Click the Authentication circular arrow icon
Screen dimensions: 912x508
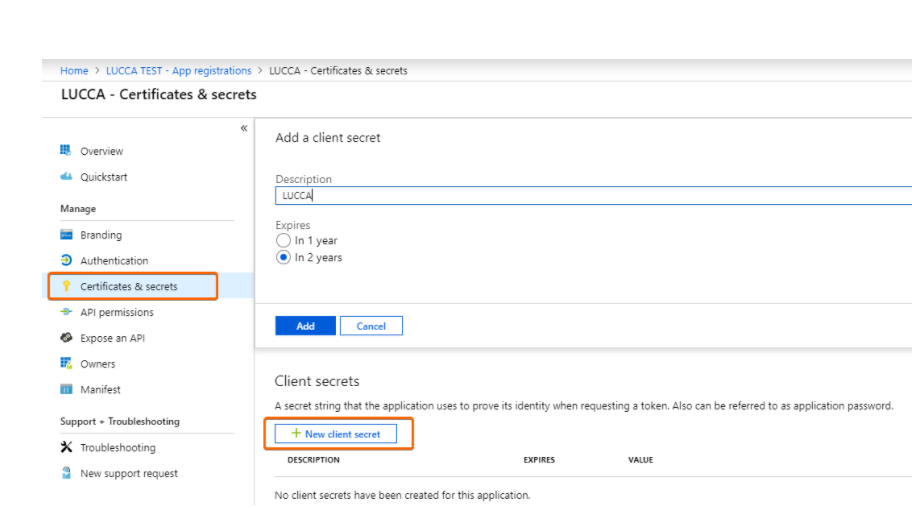pyautogui.click(x=66, y=260)
